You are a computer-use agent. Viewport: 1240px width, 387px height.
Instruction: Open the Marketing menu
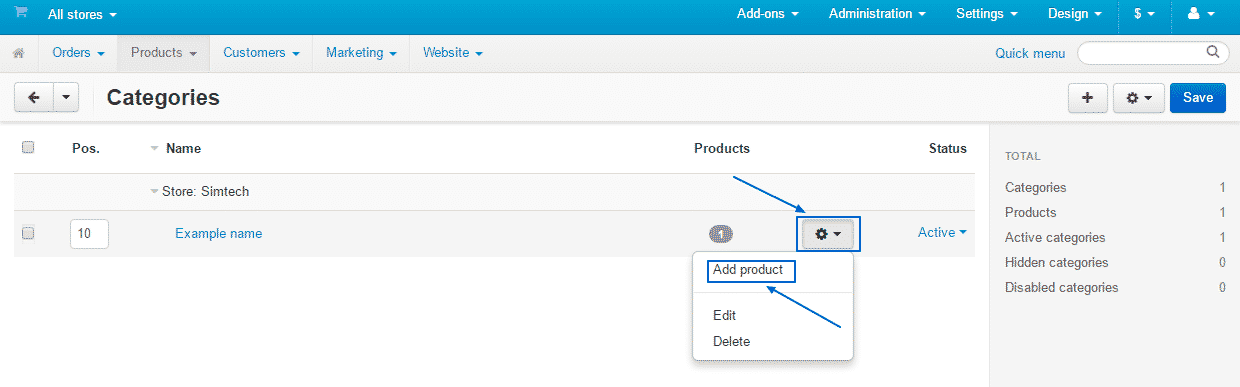tap(361, 53)
